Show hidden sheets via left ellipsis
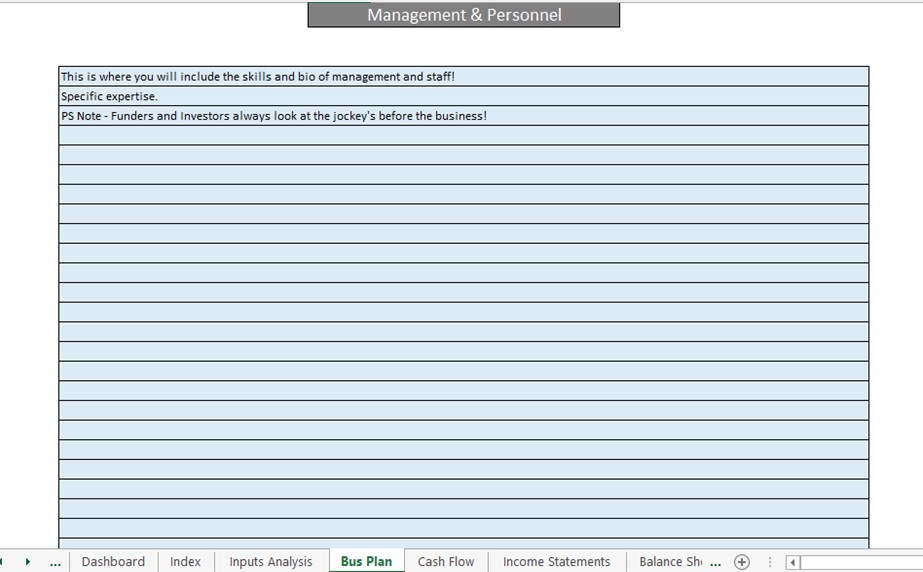This screenshot has height=572, width=923. click(x=55, y=563)
